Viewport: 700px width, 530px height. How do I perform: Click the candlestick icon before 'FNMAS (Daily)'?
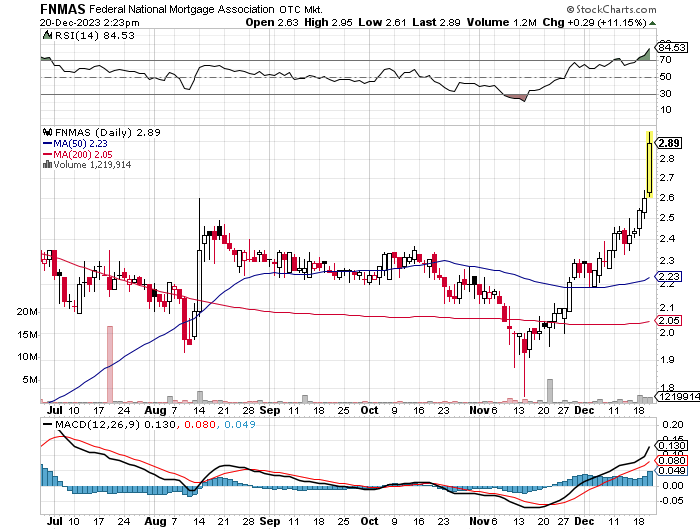[47, 132]
